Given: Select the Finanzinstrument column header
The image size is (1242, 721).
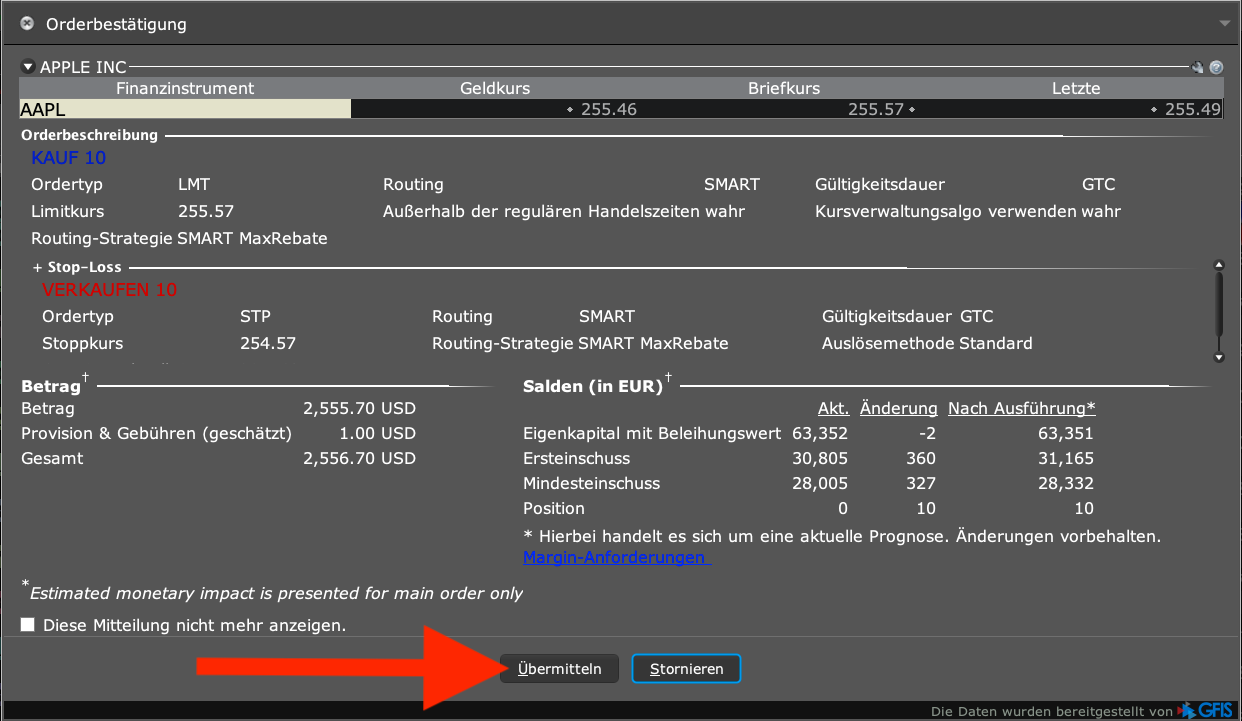Looking at the screenshot, I should [x=185, y=88].
